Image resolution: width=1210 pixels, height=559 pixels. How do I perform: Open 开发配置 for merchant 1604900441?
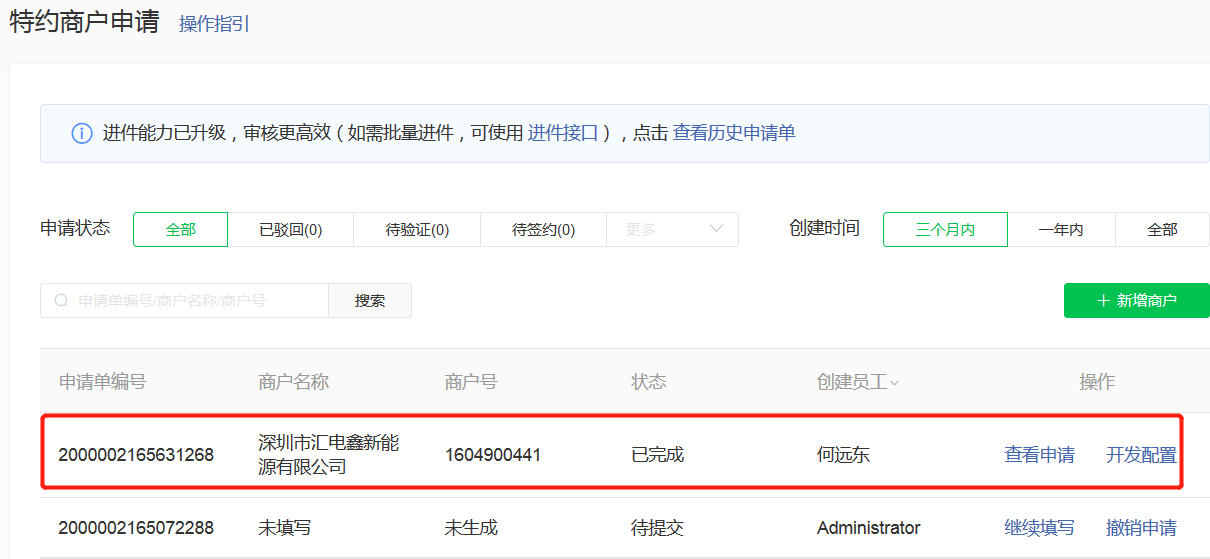1141,455
